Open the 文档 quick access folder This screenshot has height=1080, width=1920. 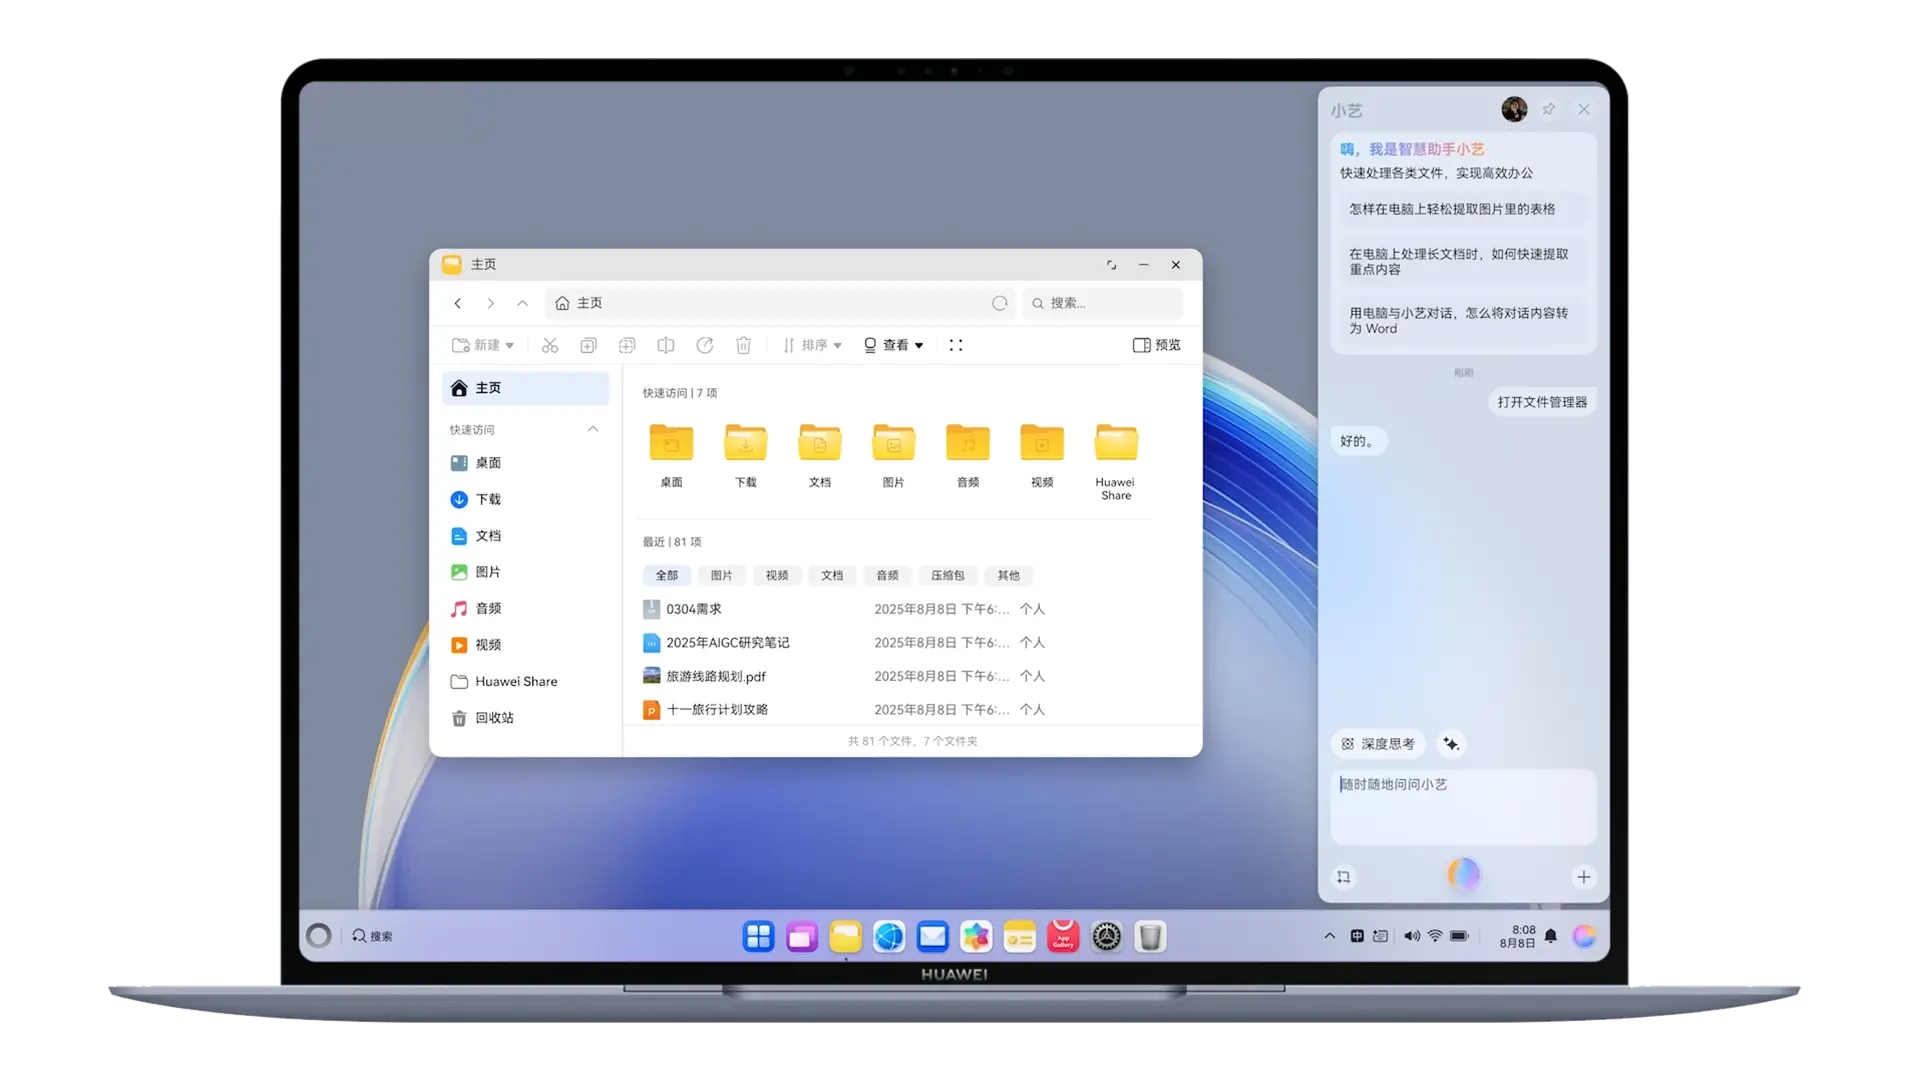[820, 455]
